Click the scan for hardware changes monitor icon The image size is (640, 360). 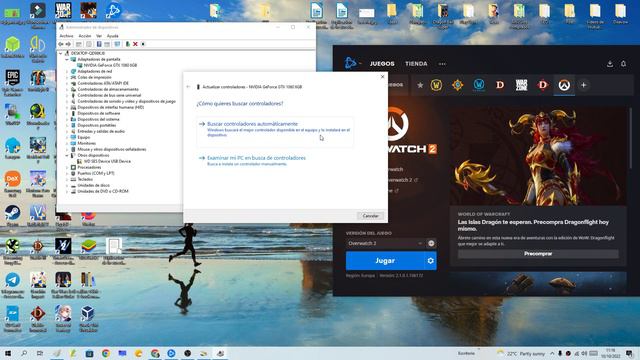(118, 44)
